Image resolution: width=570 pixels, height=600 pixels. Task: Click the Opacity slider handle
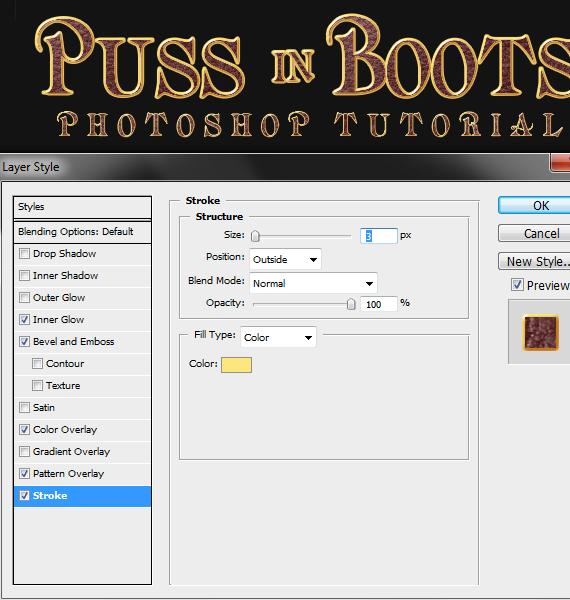351,304
